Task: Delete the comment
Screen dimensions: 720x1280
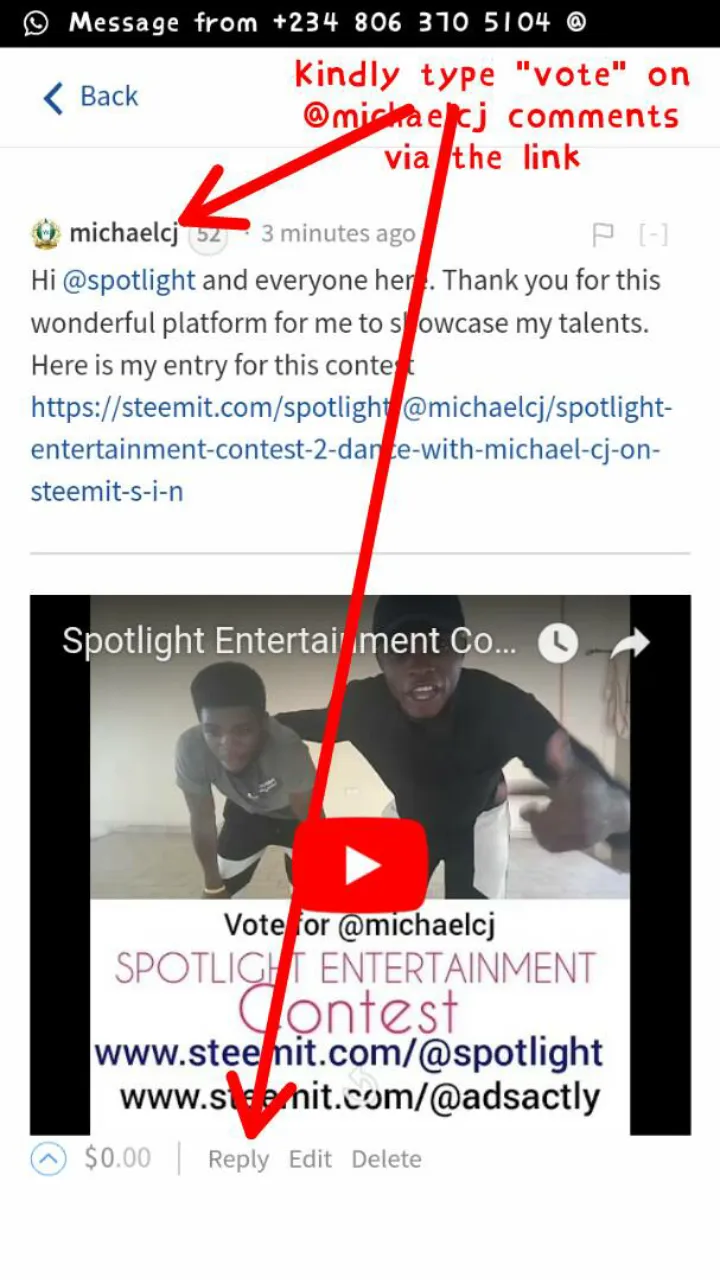Action: [386, 1159]
